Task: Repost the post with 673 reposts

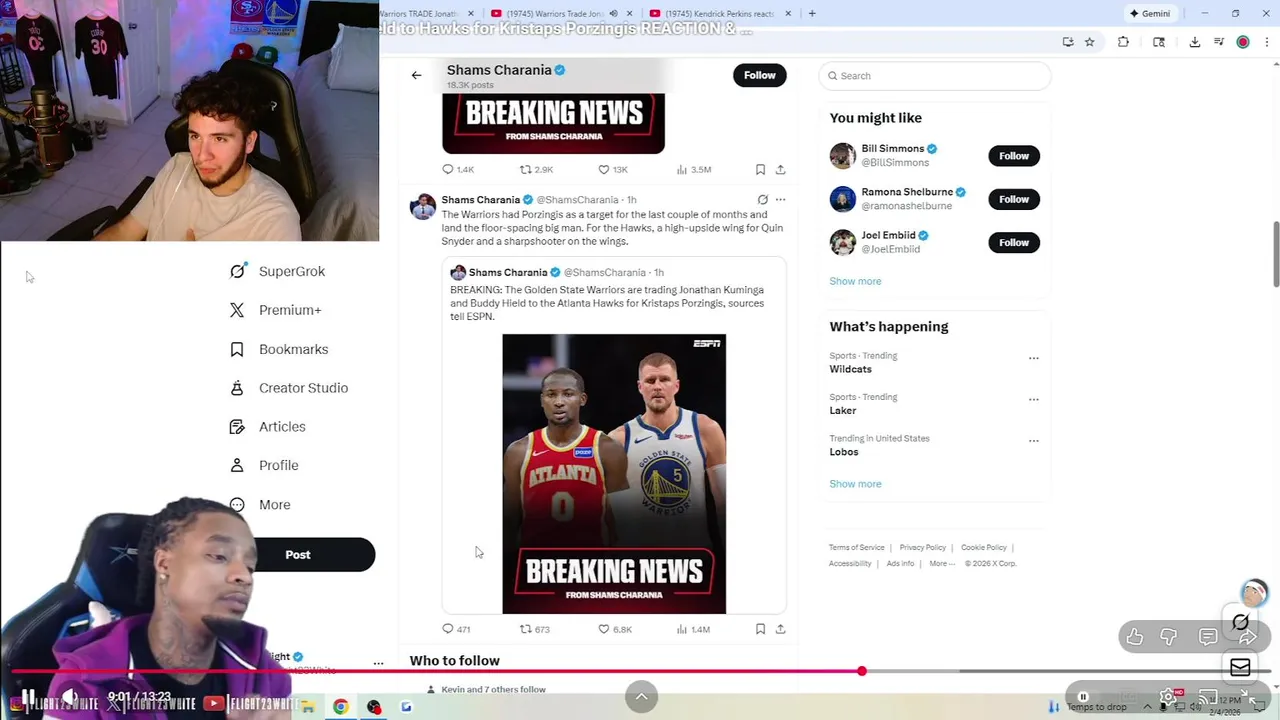Action: (x=534, y=629)
